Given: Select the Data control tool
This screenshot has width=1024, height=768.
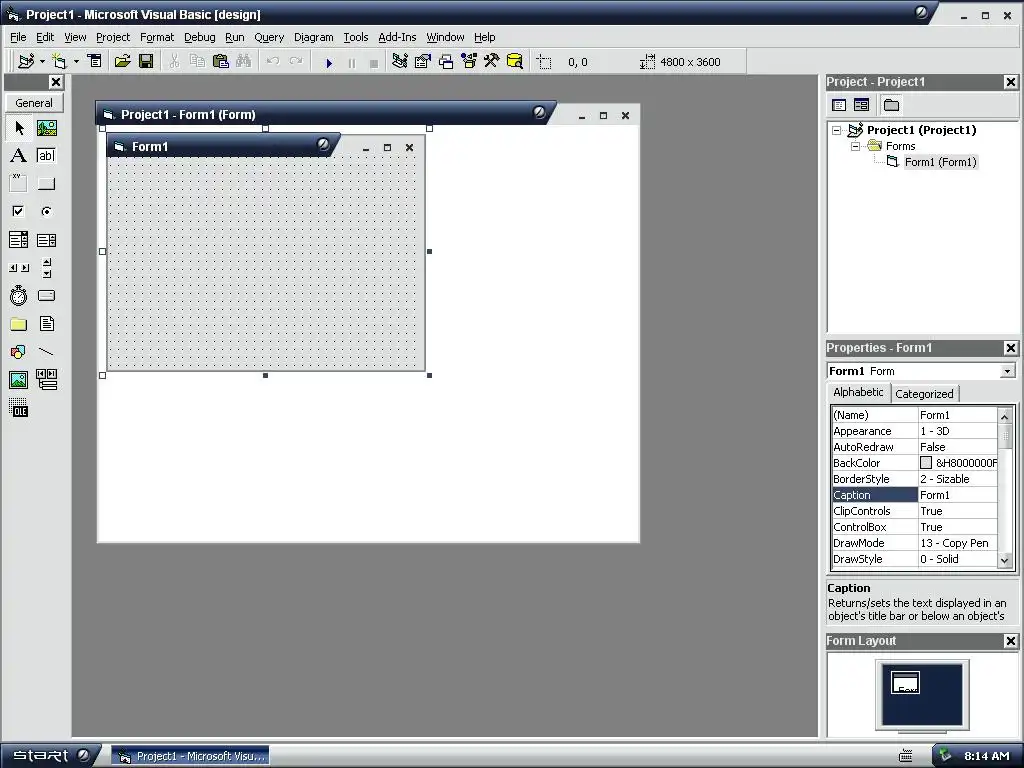Looking at the screenshot, I should click(46, 379).
